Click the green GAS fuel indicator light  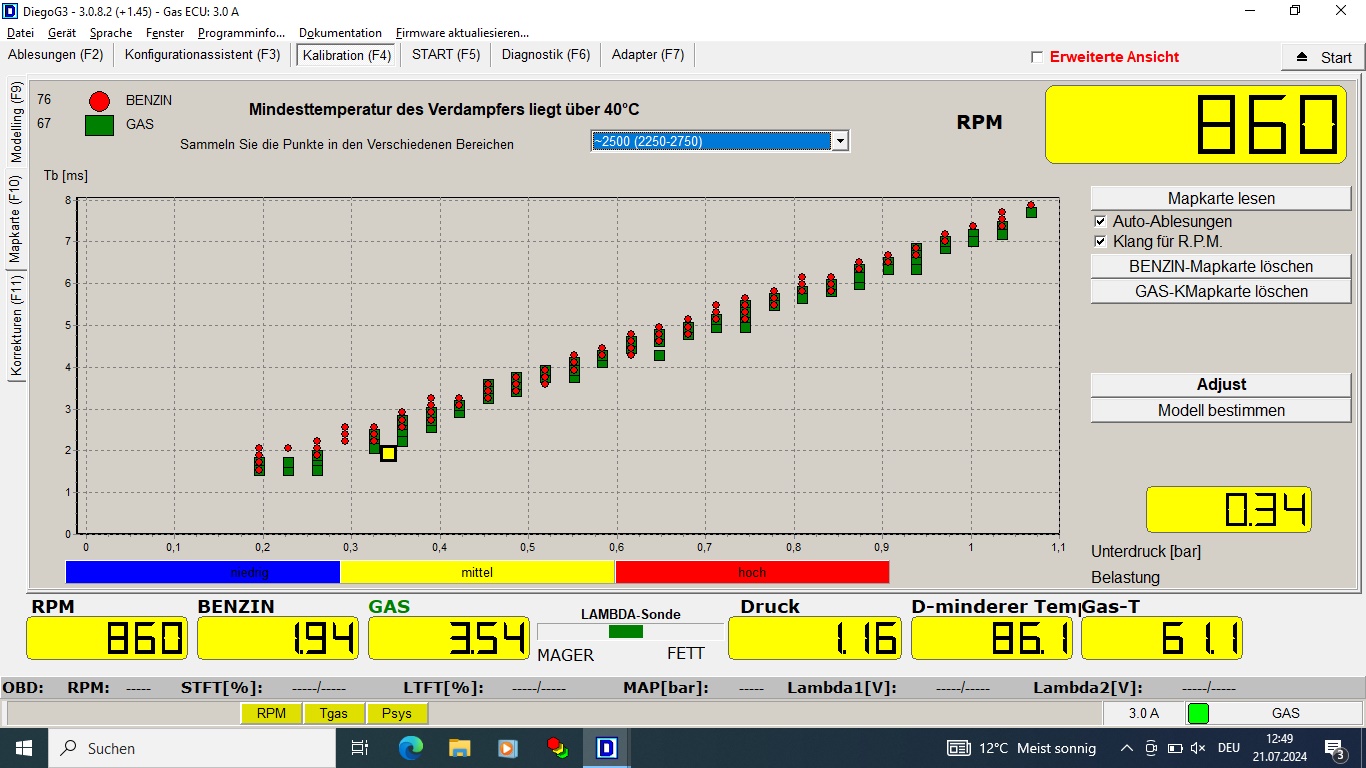coord(1197,713)
